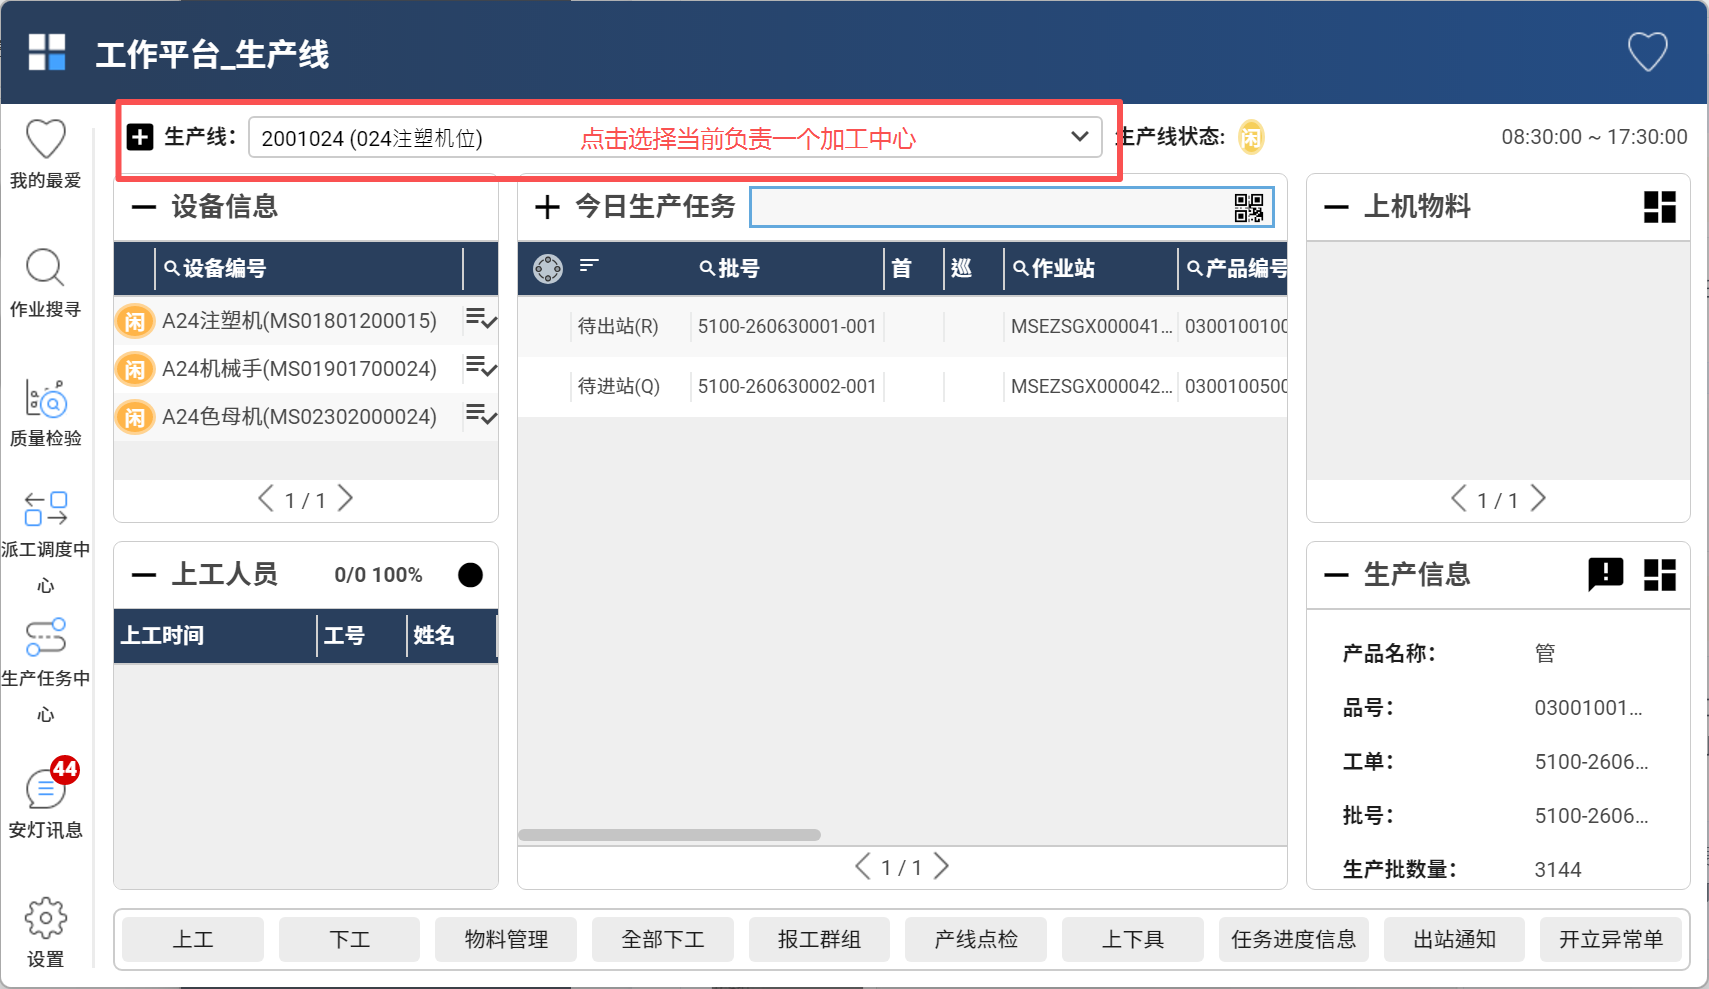
Task: Click the 下工 button
Action: (x=350, y=939)
